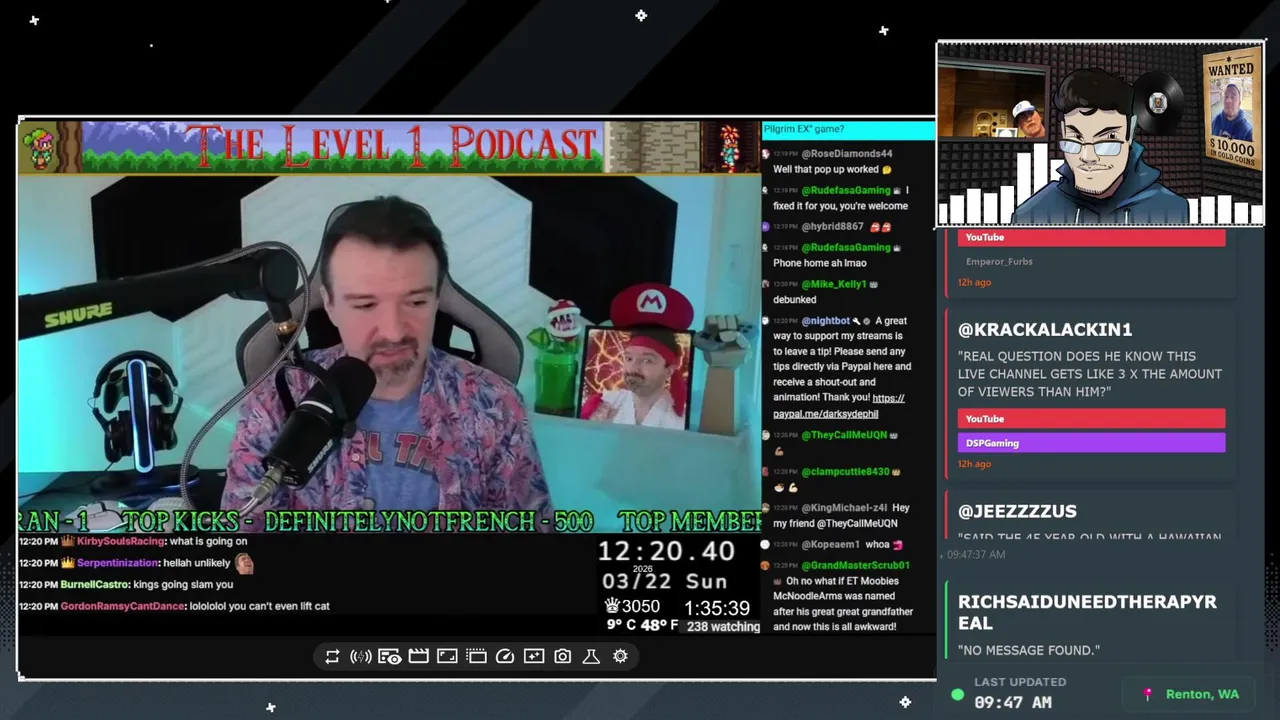The image size is (1280, 720).
Task: Click chat user @KingMichael-z4l
Action: (844, 508)
